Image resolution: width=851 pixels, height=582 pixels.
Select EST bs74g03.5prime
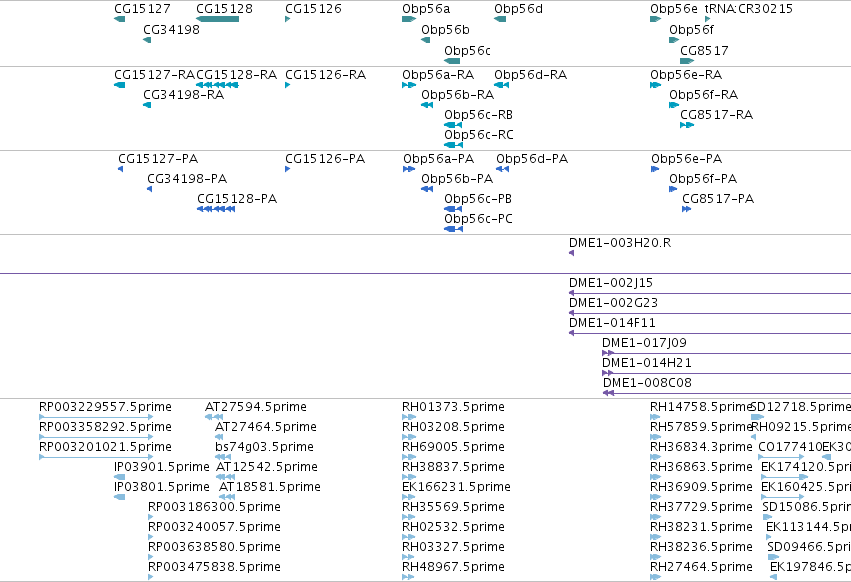264,447
